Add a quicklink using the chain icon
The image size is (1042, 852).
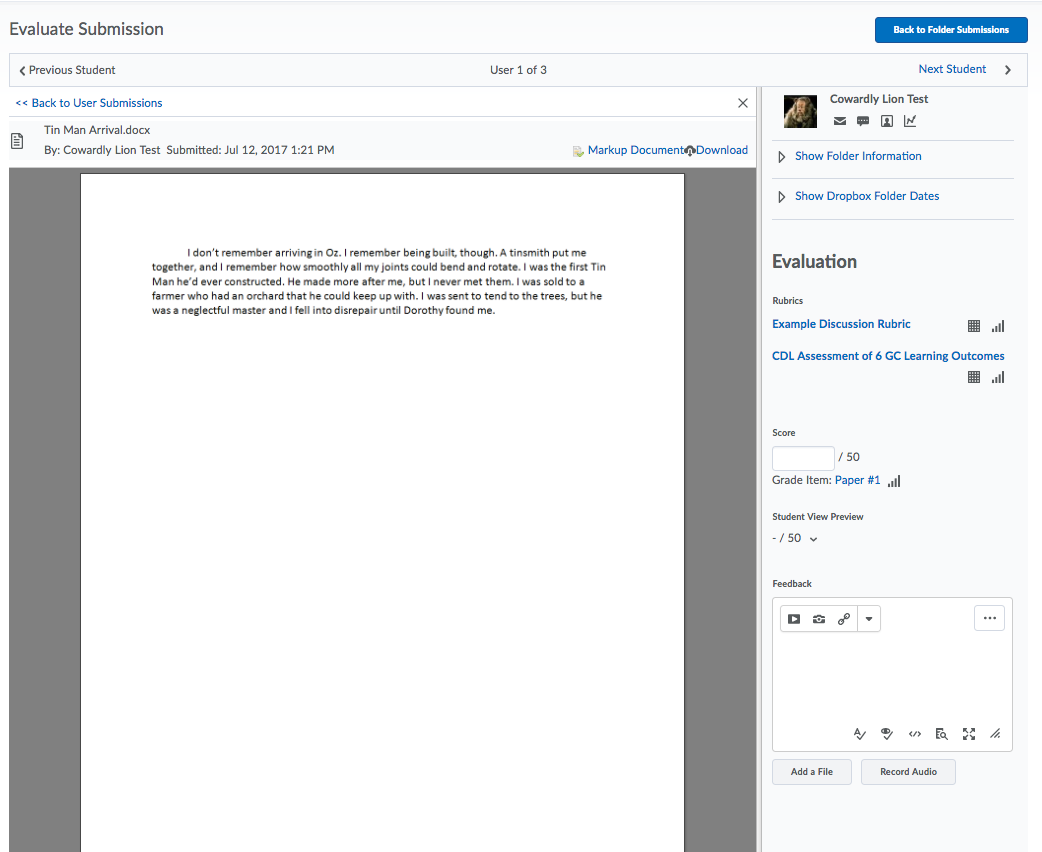[843, 618]
